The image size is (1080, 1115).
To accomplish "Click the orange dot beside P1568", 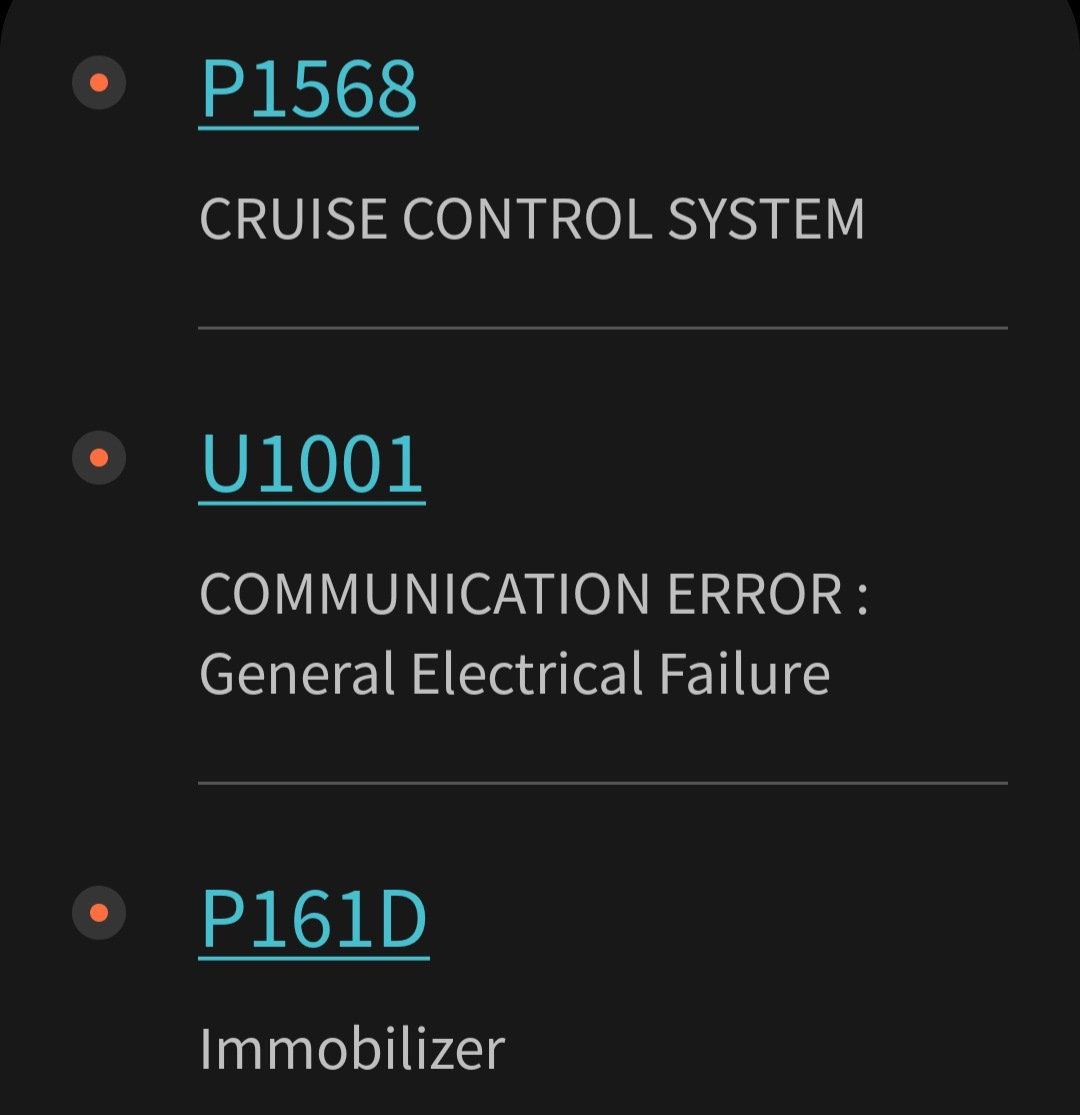I will click(x=99, y=83).
